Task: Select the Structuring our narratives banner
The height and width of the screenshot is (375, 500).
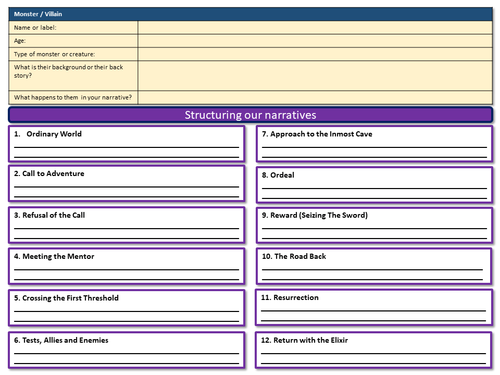Action: click(250, 115)
